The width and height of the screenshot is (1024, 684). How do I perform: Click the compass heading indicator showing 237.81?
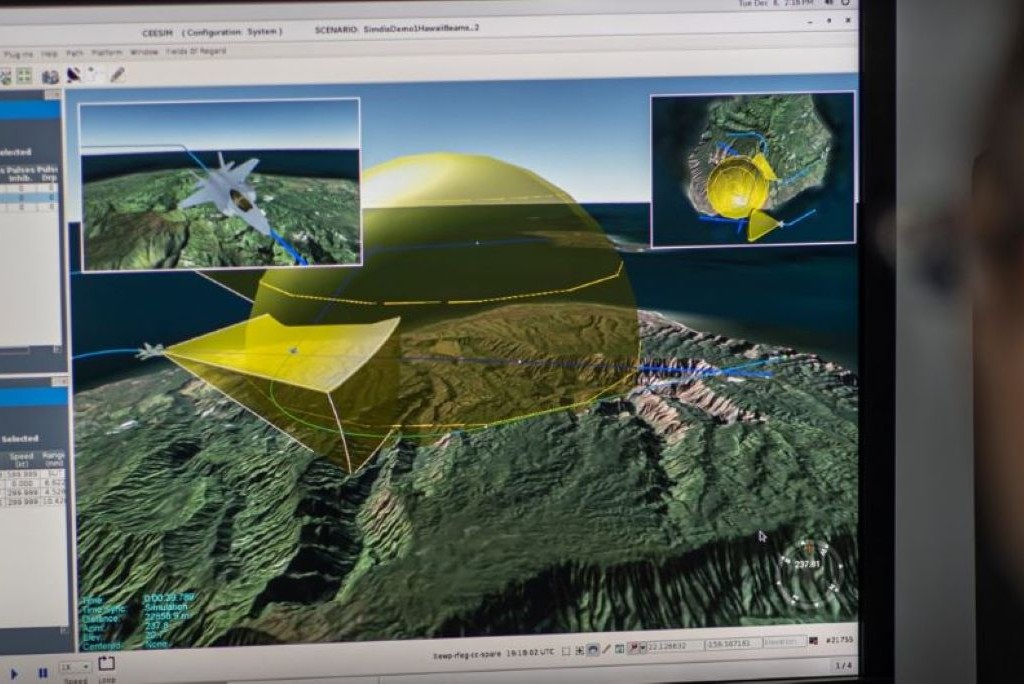point(809,565)
